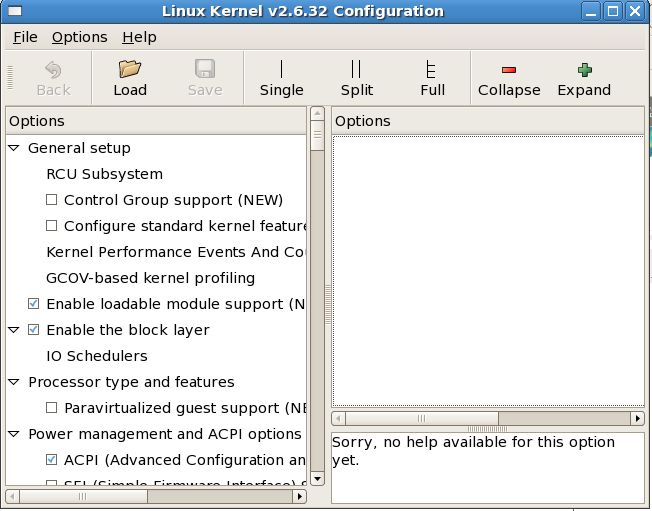This screenshot has height=511, width=652.
Task: Click the left pane horizontal scroll left arrow
Action: click(12, 496)
